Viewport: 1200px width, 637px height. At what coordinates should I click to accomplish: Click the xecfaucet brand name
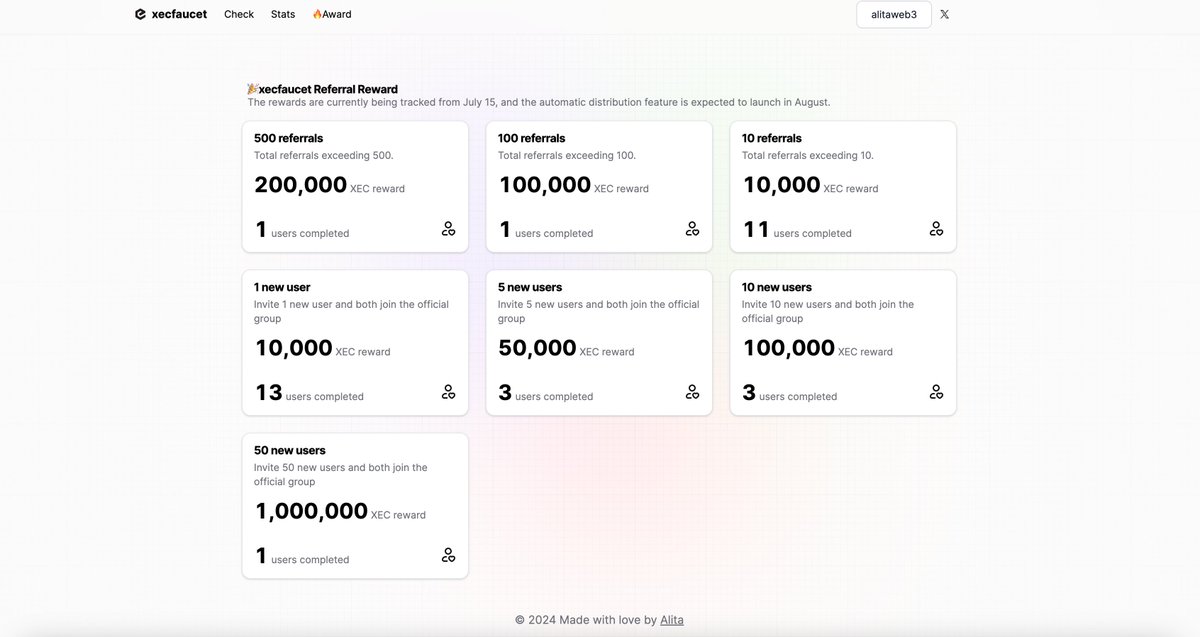click(179, 14)
